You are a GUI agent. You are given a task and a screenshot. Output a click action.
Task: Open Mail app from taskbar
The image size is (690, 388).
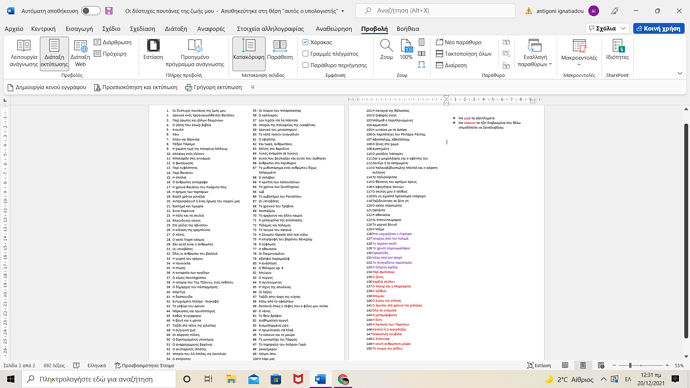(253, 379)
